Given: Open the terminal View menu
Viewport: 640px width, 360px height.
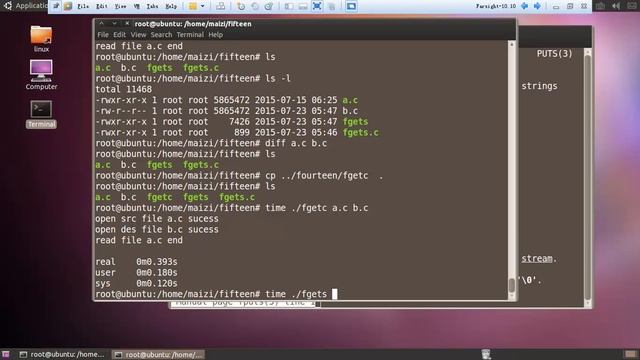Looking at the screenshot, I should (x=138, y=35).
